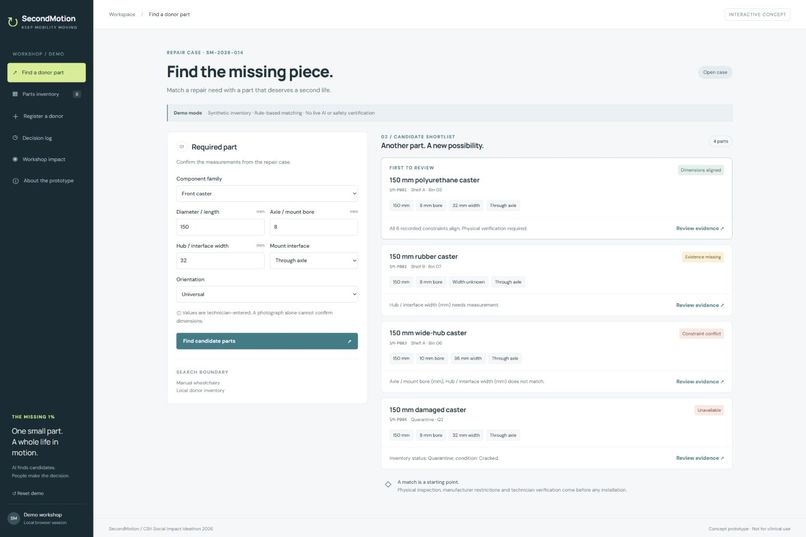
Task: Review evidence for the rubber caster
Action: click(700, 305)
